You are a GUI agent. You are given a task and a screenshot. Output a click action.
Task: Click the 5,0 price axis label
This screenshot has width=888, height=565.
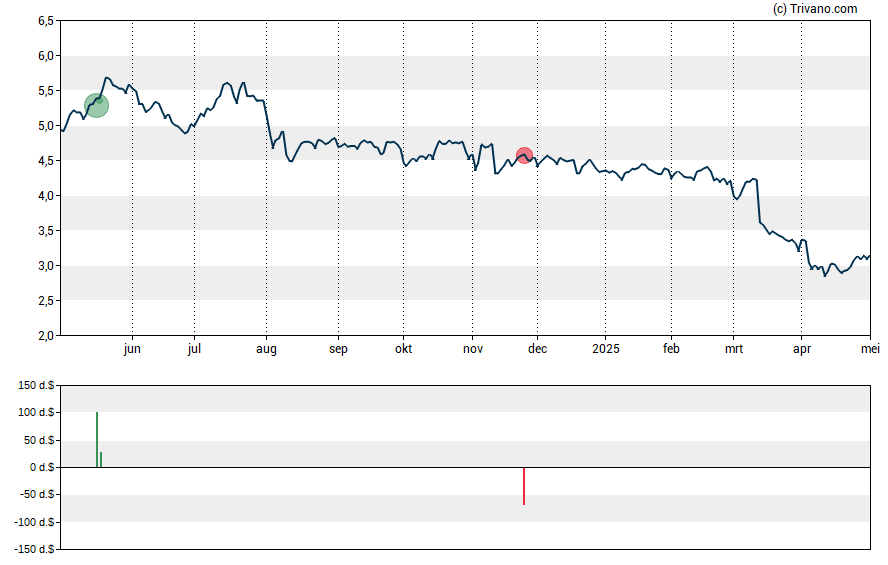click(46, 126)
